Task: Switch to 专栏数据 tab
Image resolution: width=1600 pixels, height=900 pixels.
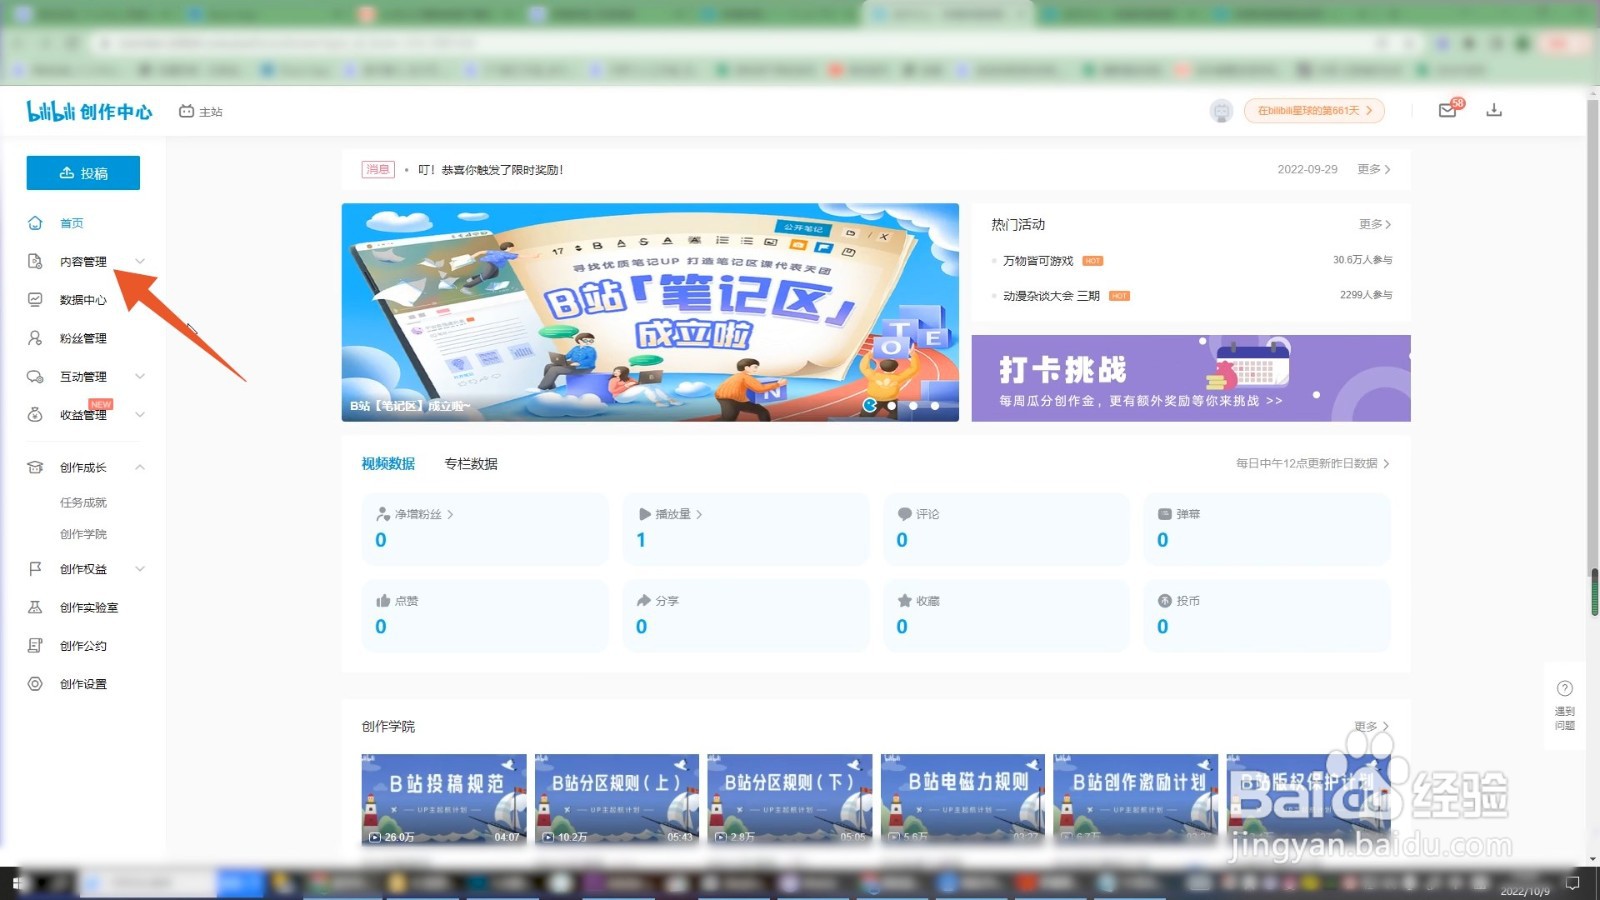Action: (471, 464)
